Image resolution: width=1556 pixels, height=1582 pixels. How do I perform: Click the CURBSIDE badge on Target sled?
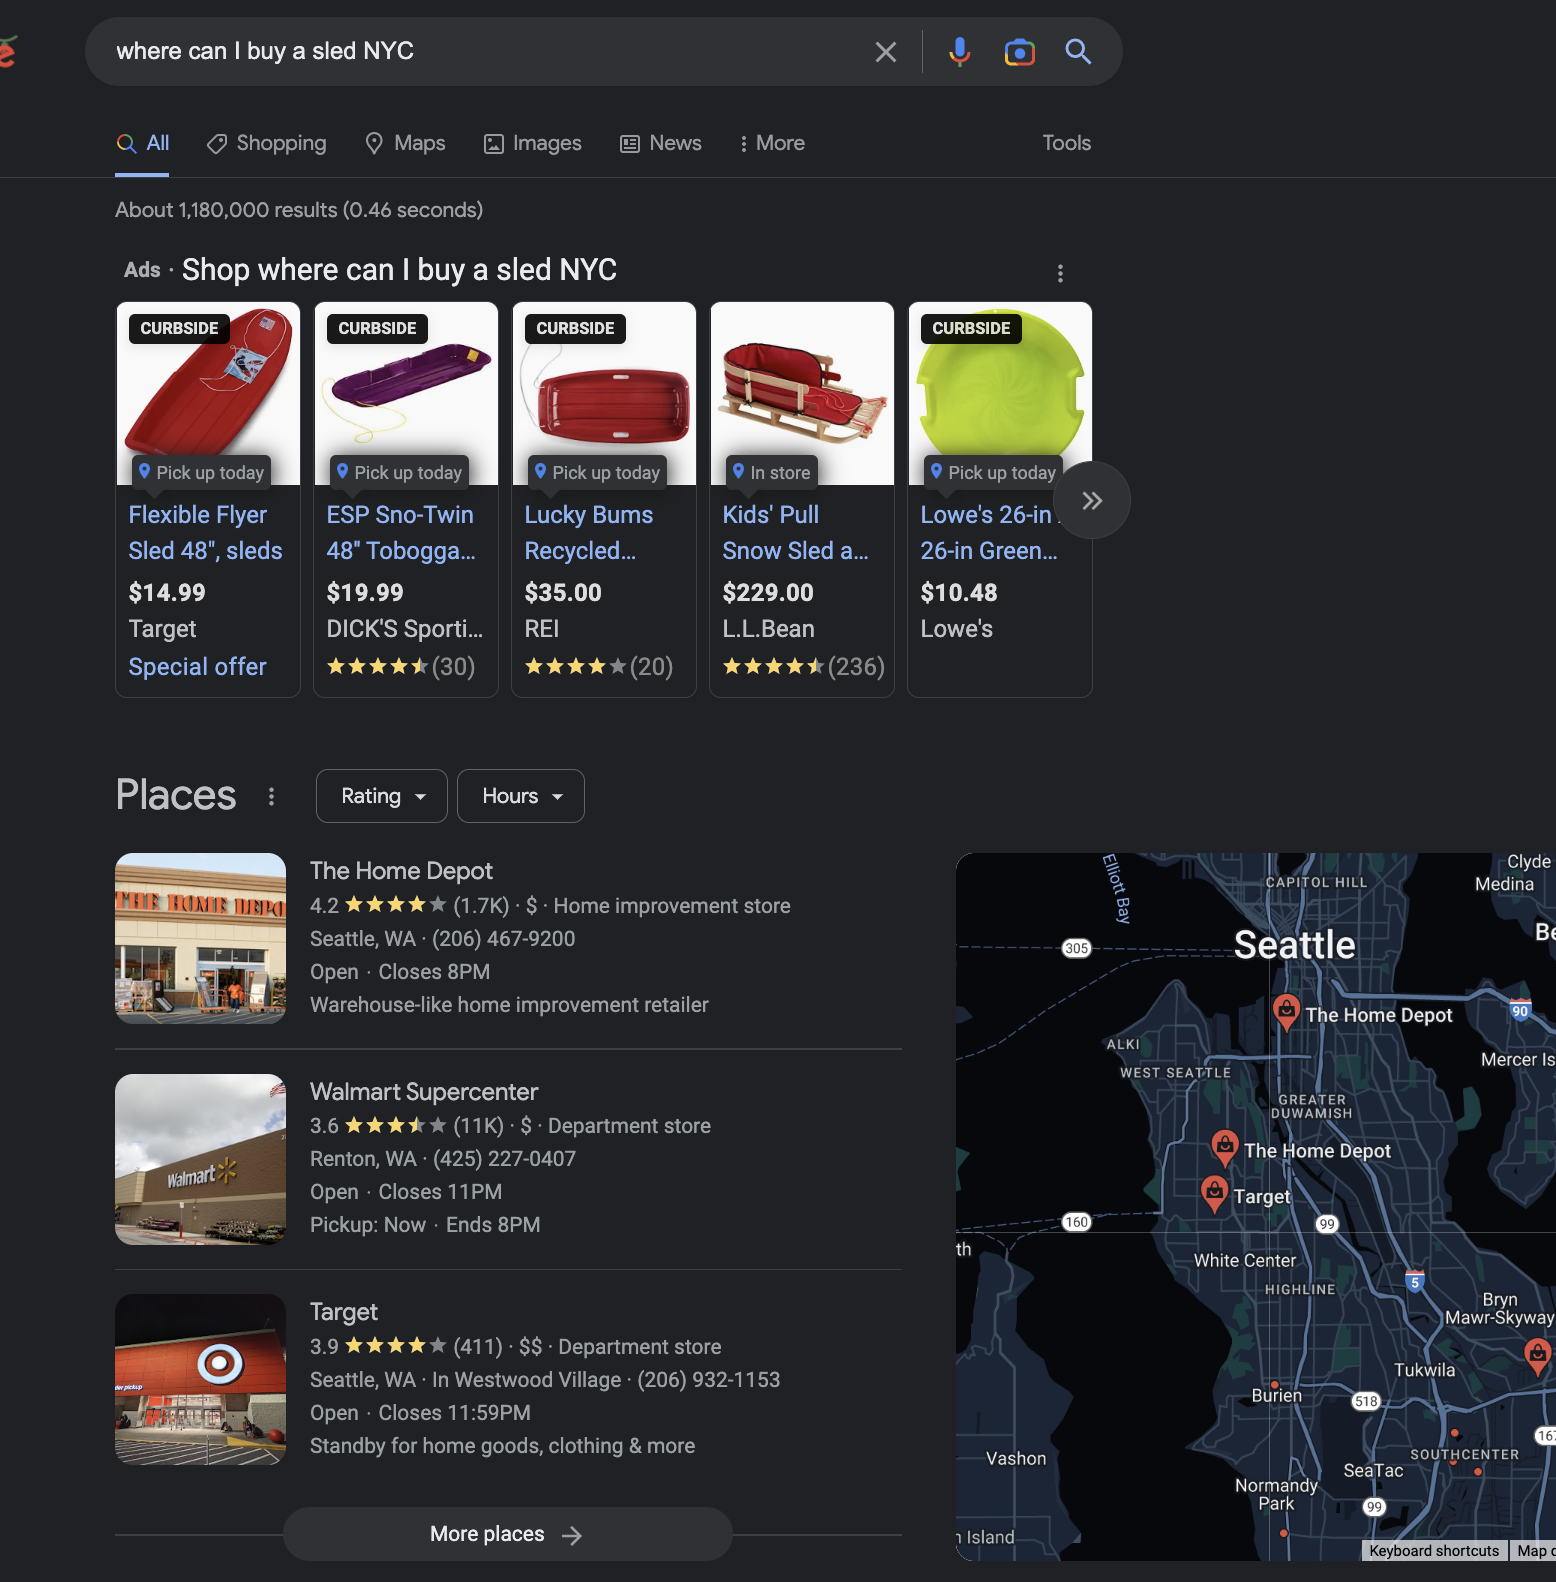coord(179,328)
